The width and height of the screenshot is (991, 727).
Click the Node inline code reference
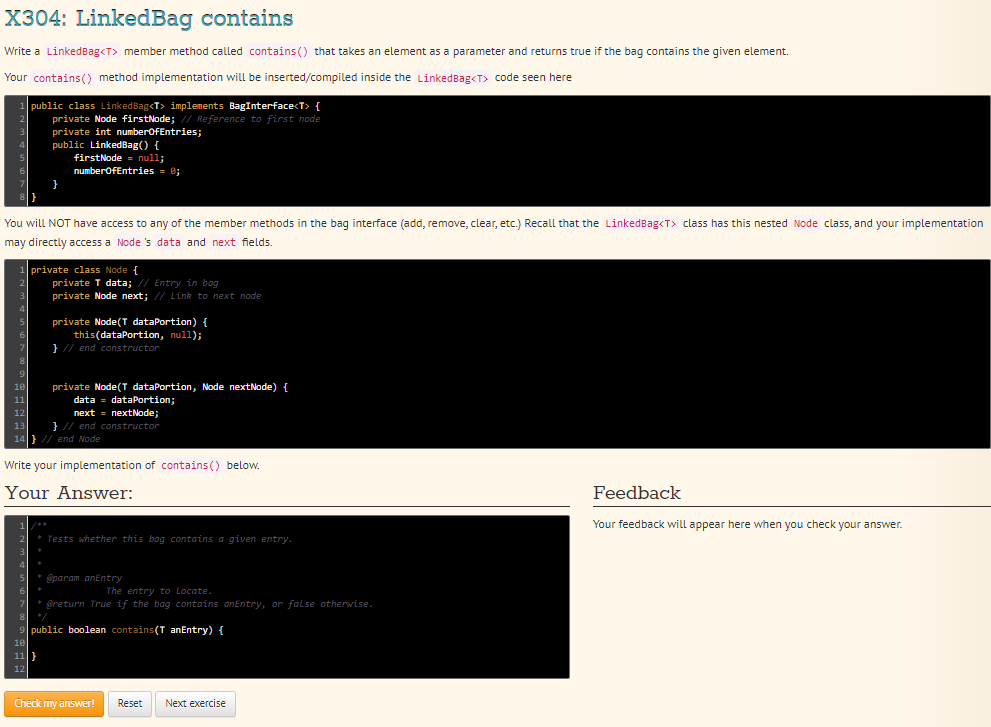[806, 223]
